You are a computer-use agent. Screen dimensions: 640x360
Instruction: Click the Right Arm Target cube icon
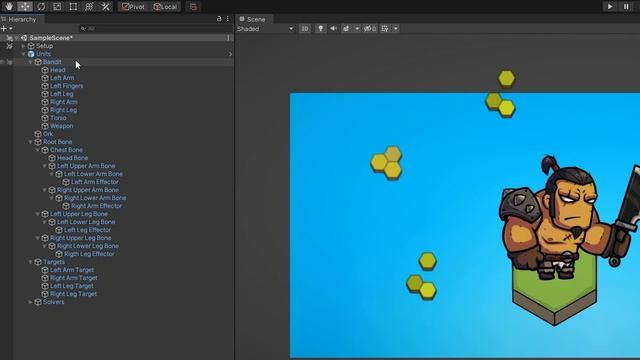click(45, 278)
